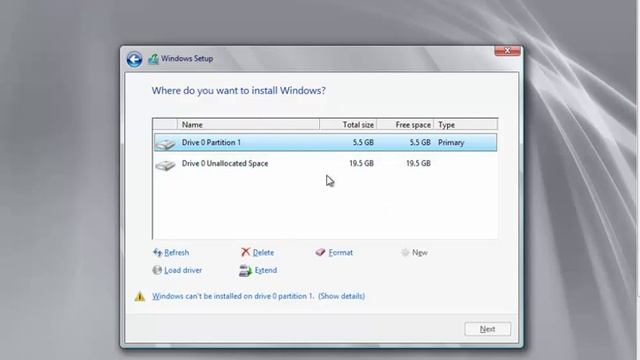Click the Extend partition icon
The image size is (640, 360).
coord(245,271)
